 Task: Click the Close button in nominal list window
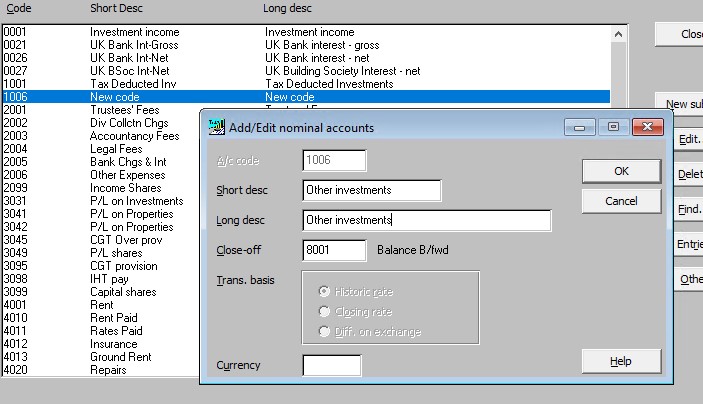point(679,34)
